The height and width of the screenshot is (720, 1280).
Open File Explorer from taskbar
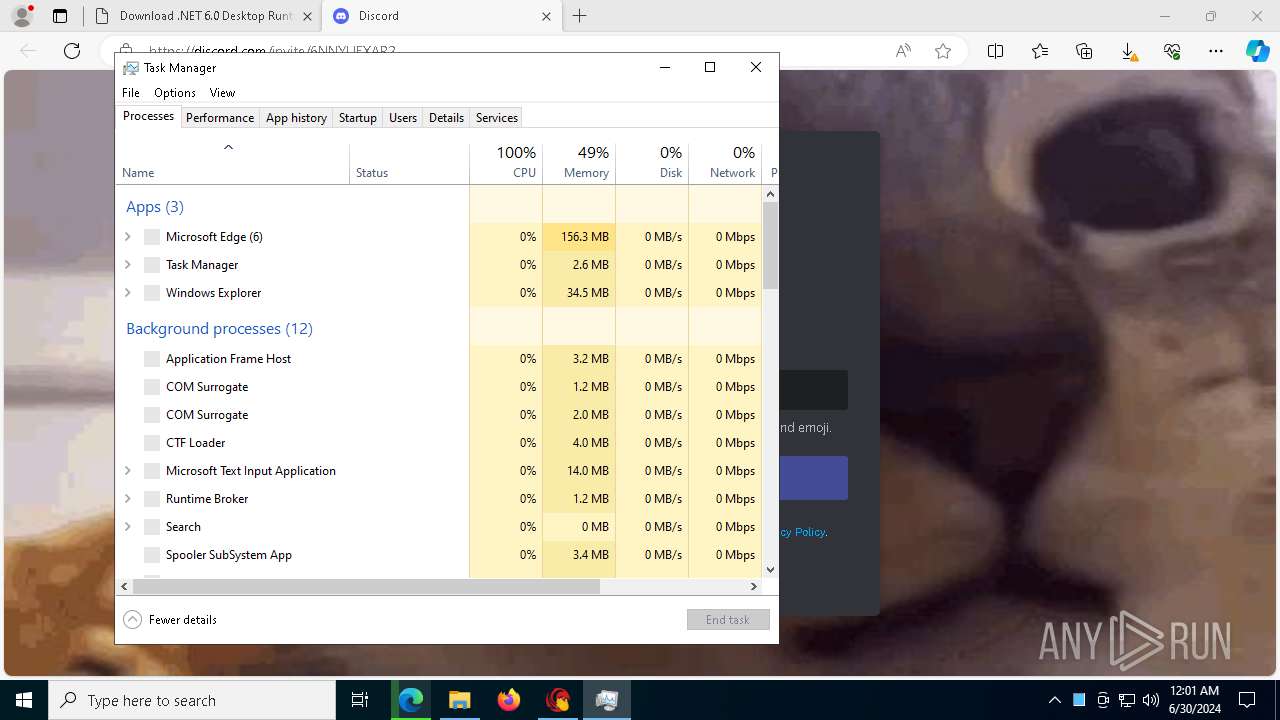(459, 700)
